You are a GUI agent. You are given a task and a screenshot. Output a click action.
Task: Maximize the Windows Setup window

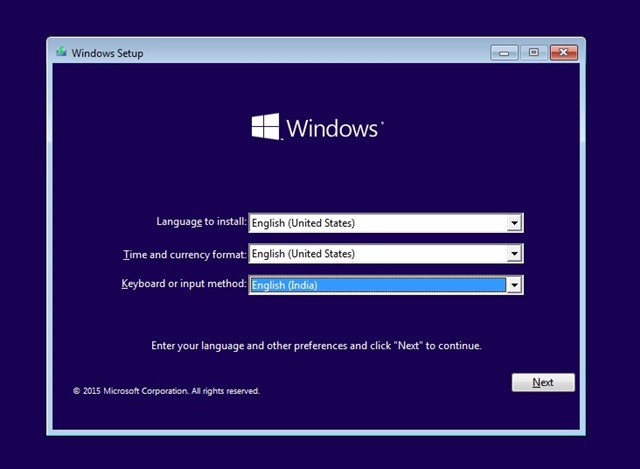pos(533,53)
